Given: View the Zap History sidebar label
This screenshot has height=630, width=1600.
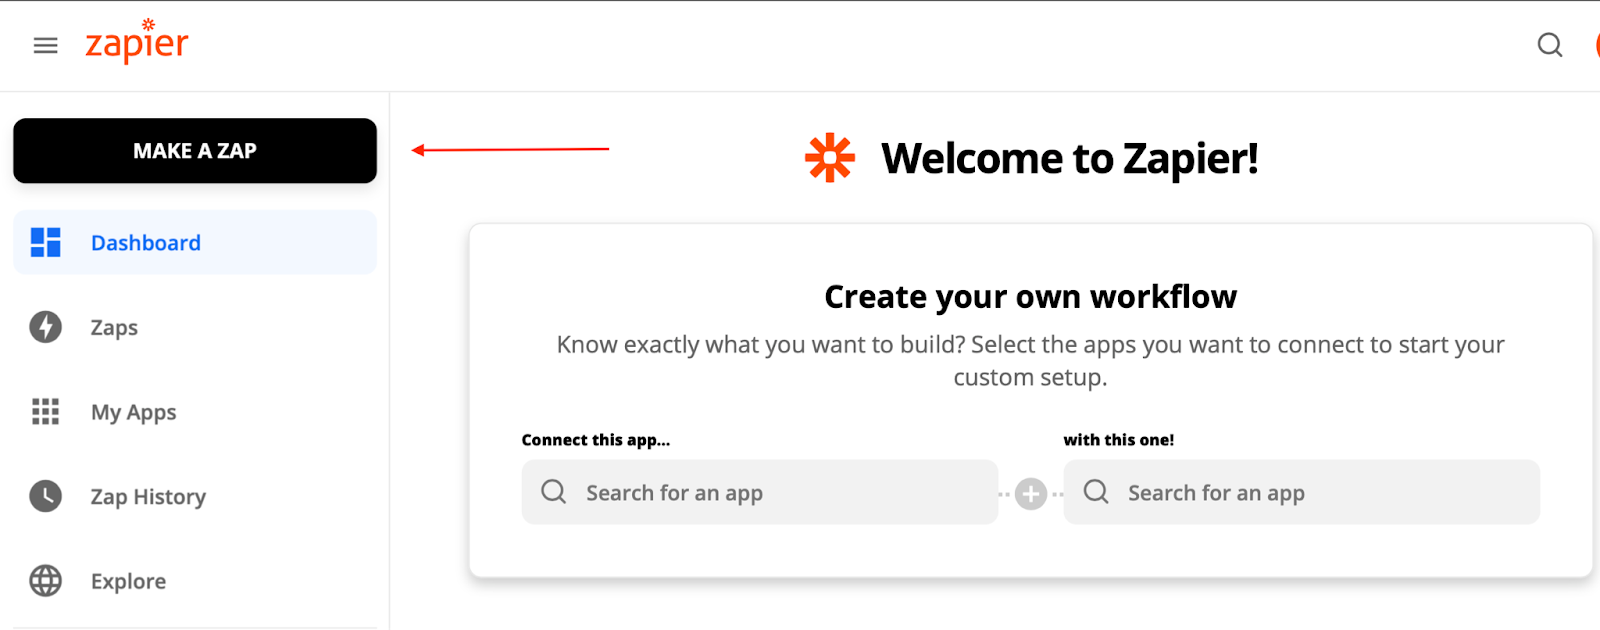Looking at the screenshot, I should click(148, 497).
